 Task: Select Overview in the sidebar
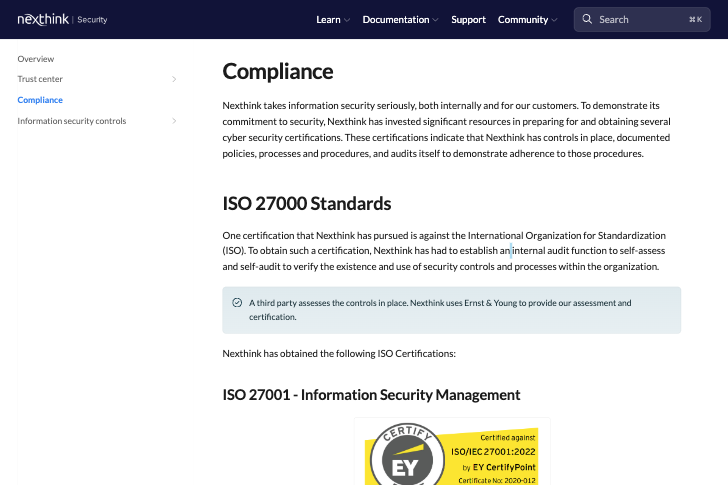click(36, 59)
